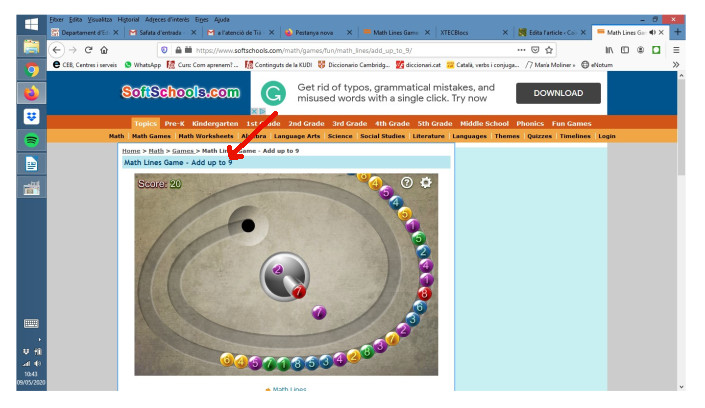The height and width of the screenshot is (408, 705).
Task: Switch to the XTECBlocs tab
Action: tap(467, 32)
